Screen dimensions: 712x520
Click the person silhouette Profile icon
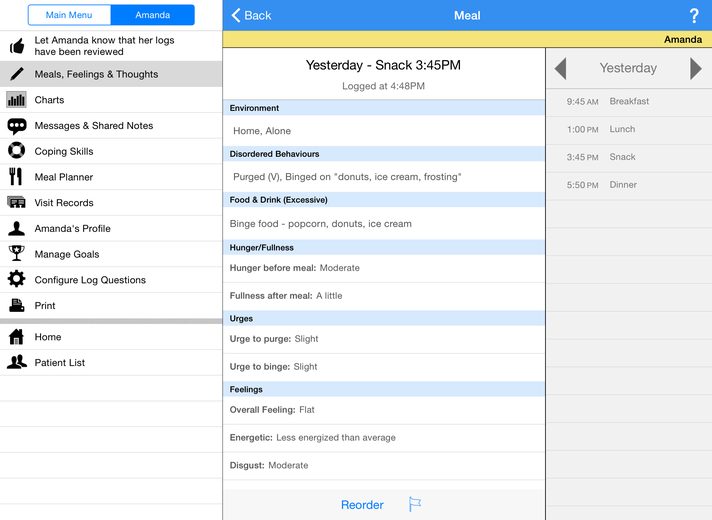(17, 228)
